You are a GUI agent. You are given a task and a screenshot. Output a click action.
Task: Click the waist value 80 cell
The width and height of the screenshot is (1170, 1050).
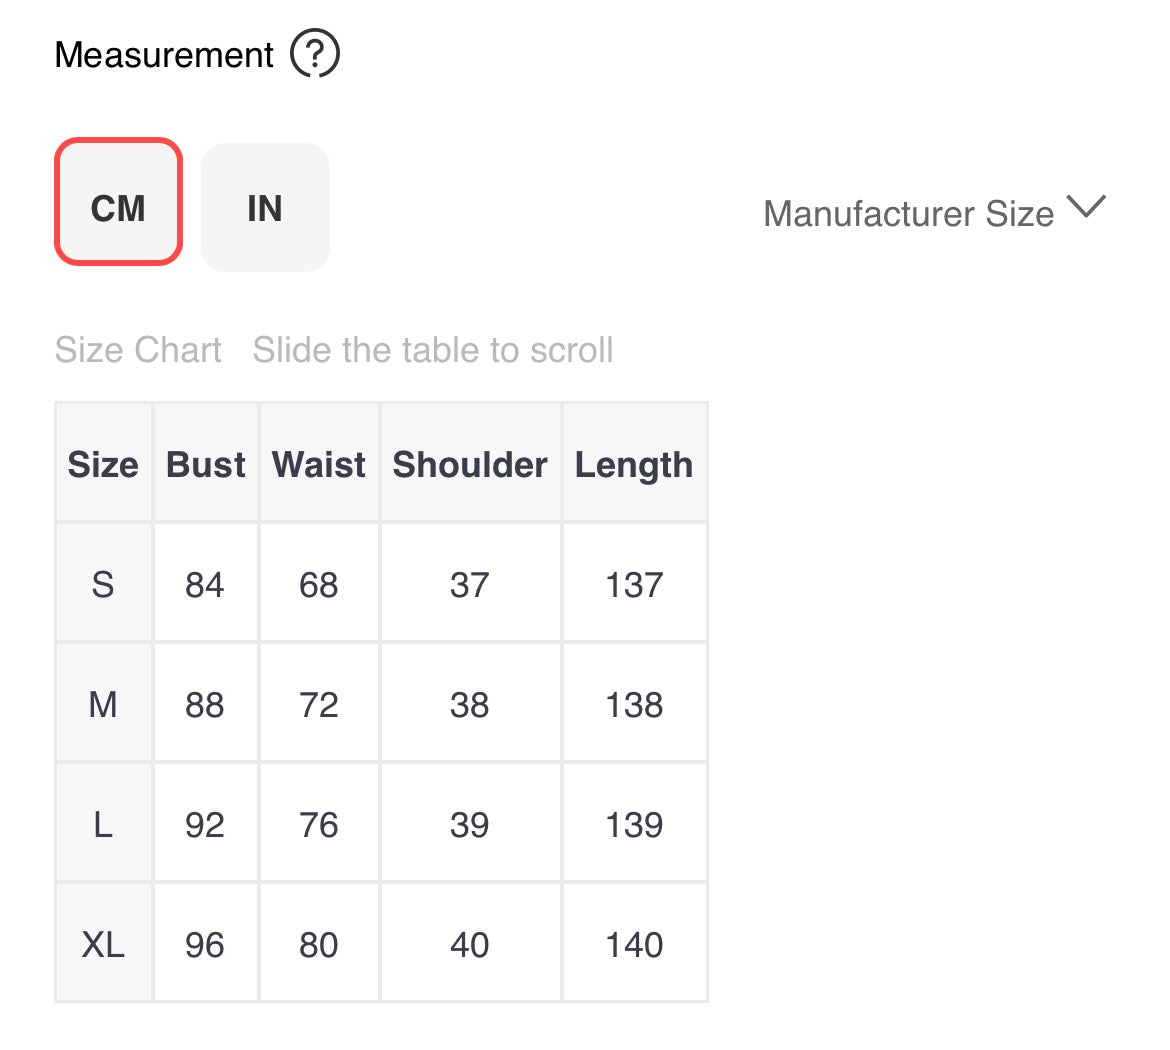(x=319, y=945)
